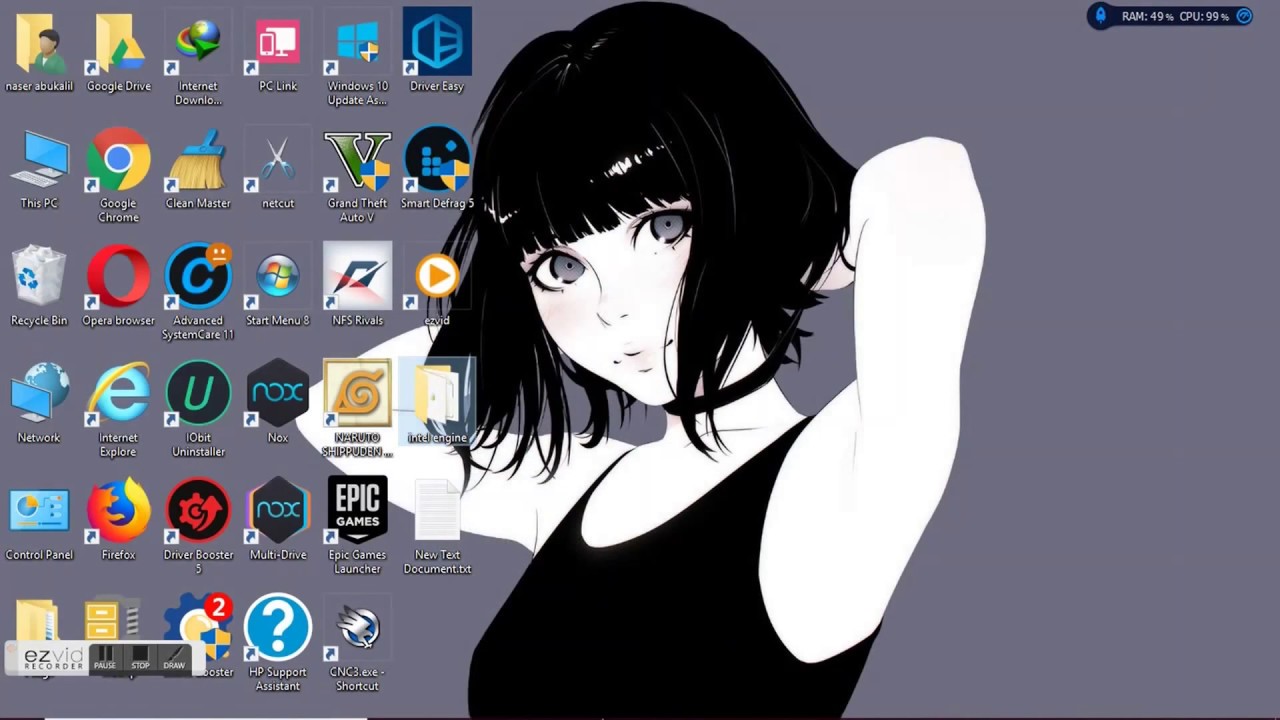Select the filing cabinet archive icon
The height and width of the screenshot is (720, 1280).
tap(110, 622)
